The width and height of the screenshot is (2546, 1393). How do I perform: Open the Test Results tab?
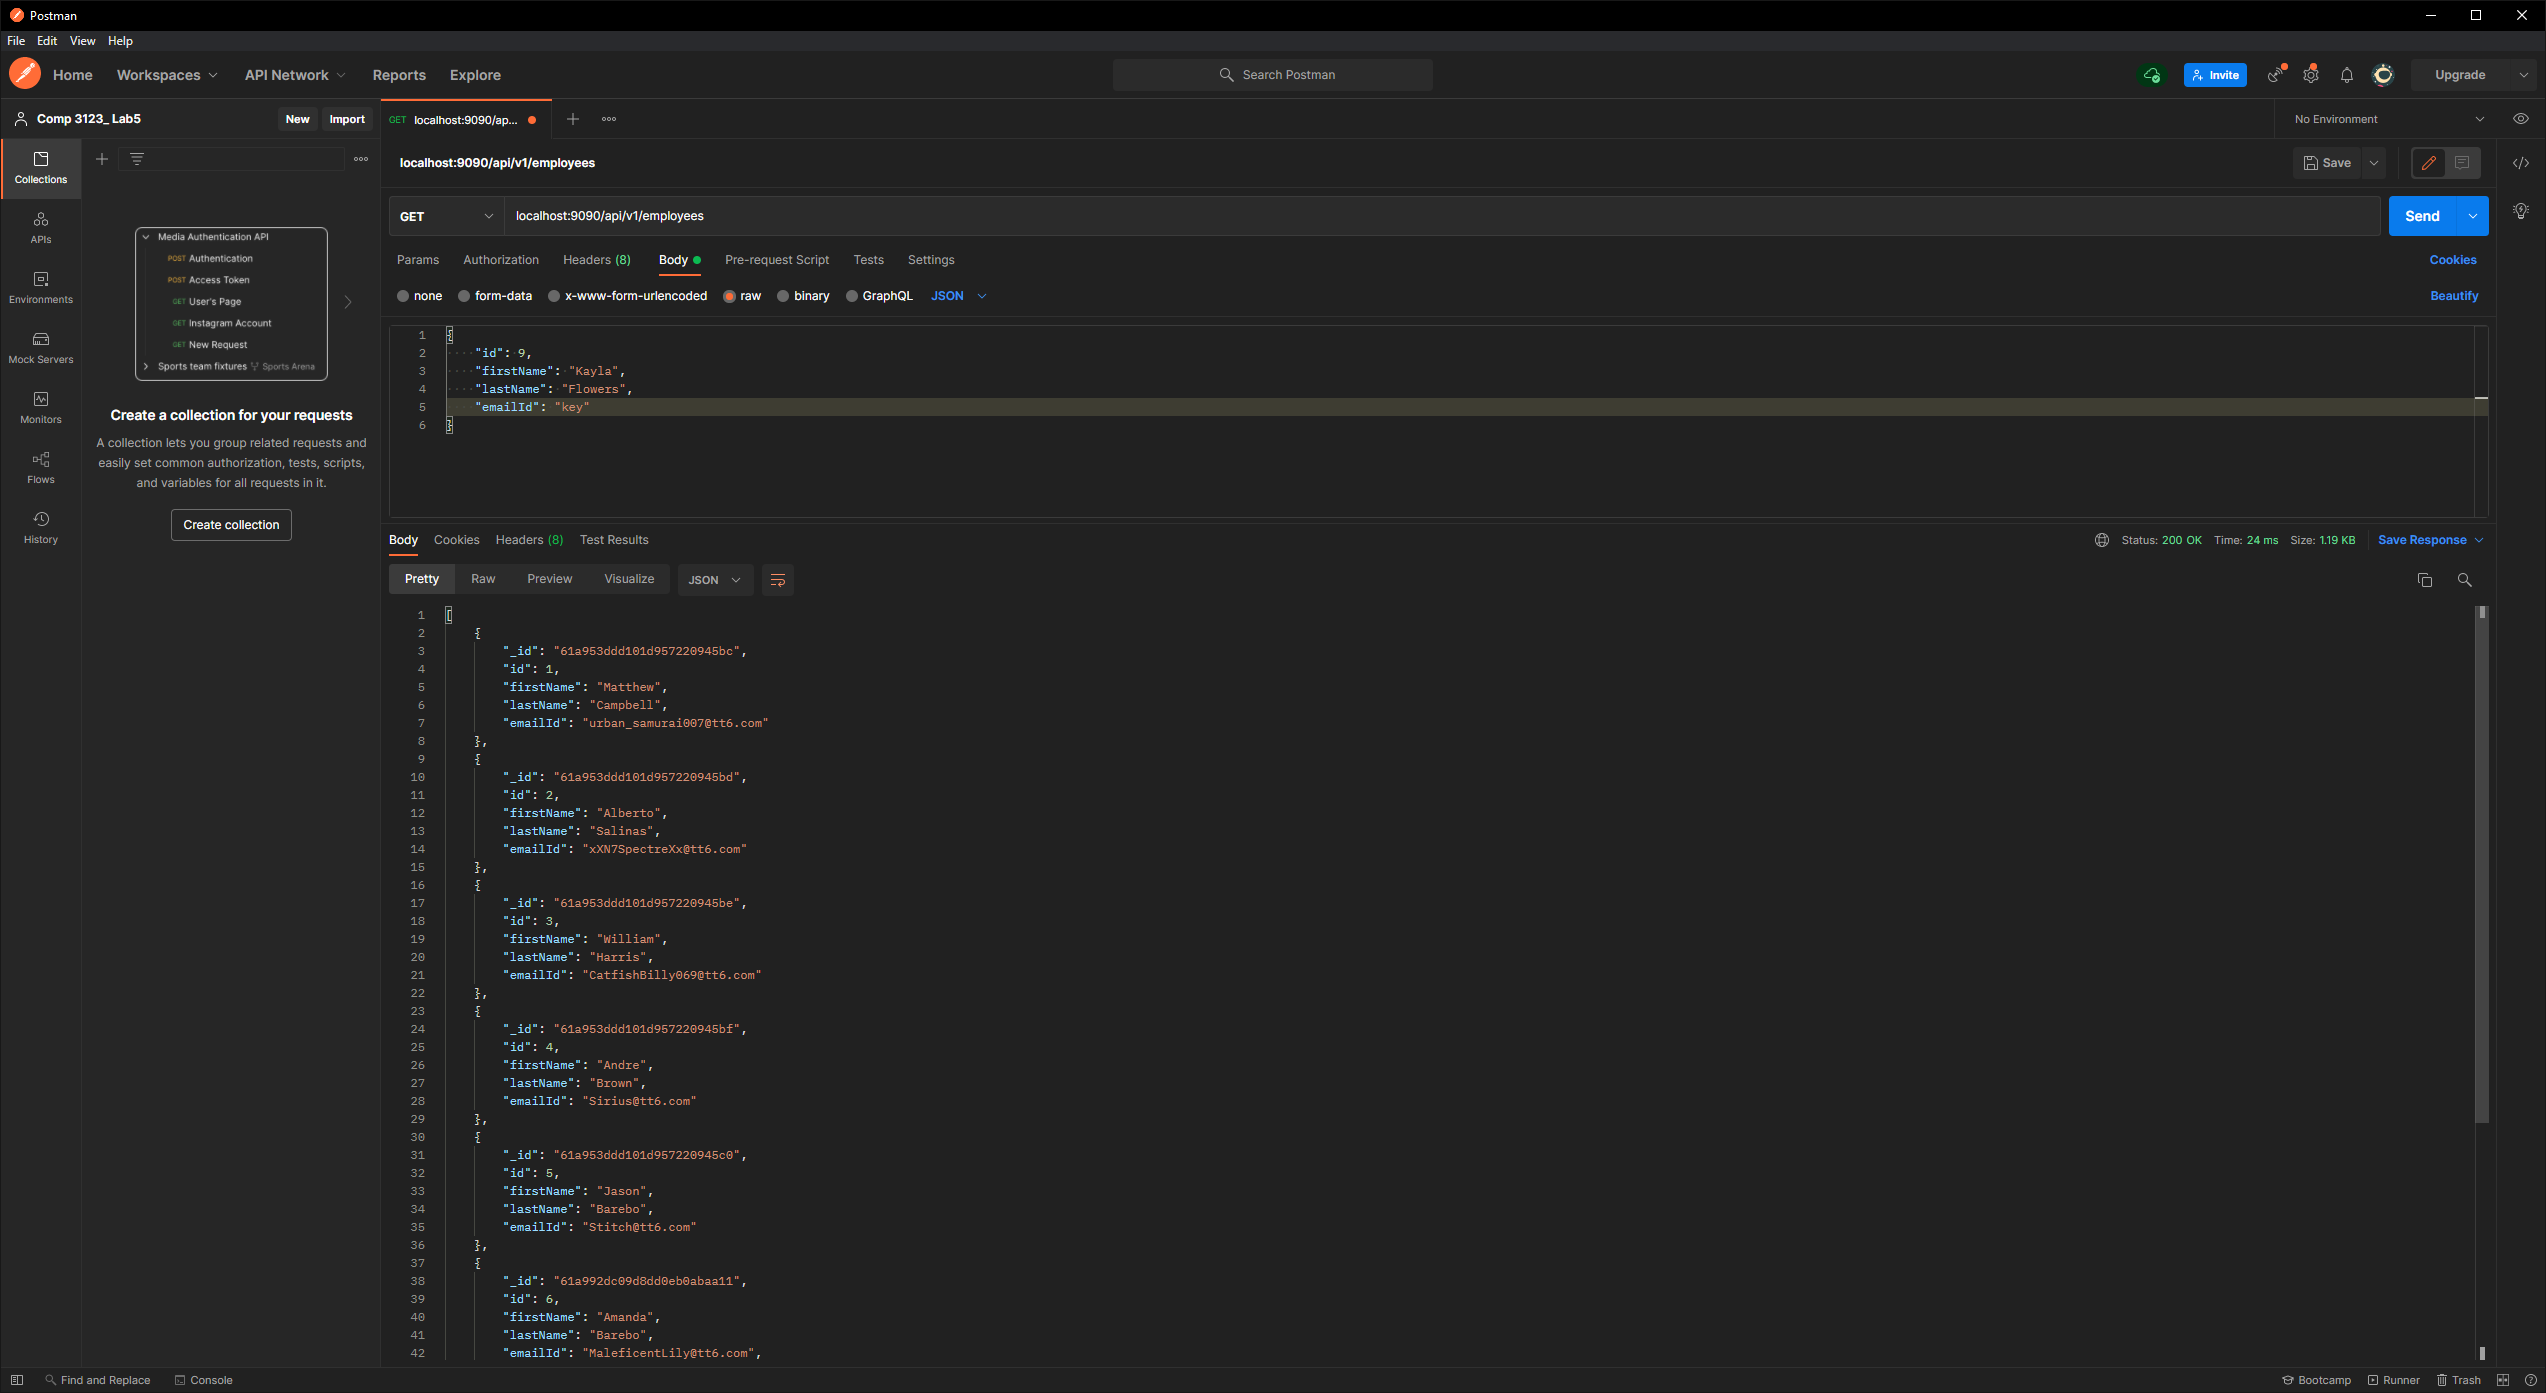[613, 539]
